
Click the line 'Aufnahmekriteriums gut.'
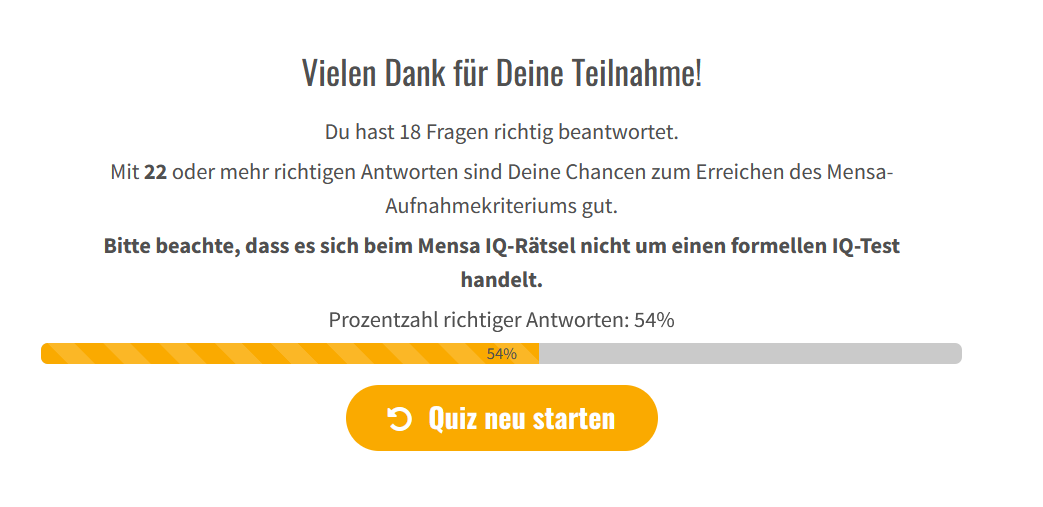502,206
